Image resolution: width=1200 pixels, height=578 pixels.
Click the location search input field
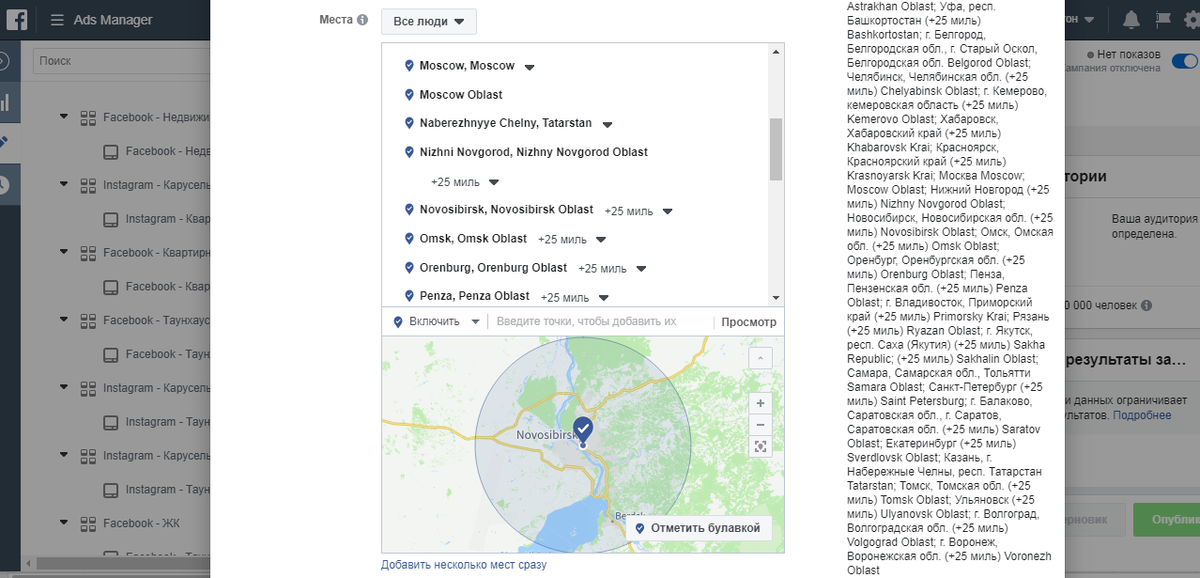pos(600,322)
